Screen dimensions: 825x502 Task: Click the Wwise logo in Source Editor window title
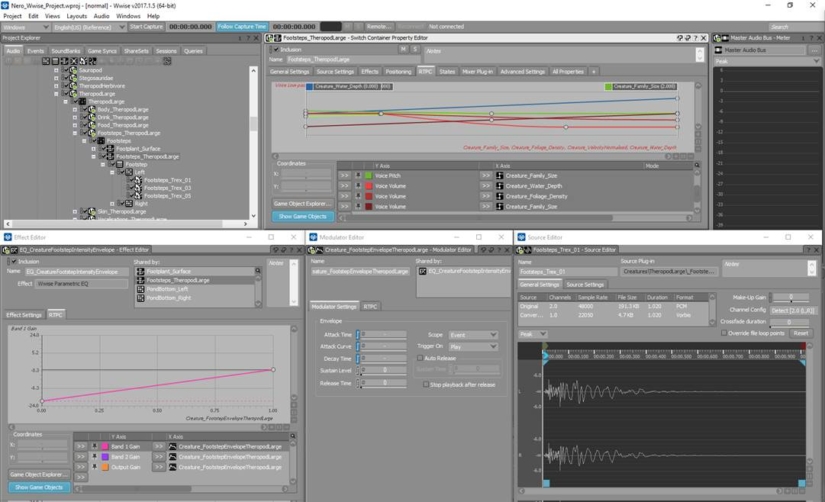521,237
